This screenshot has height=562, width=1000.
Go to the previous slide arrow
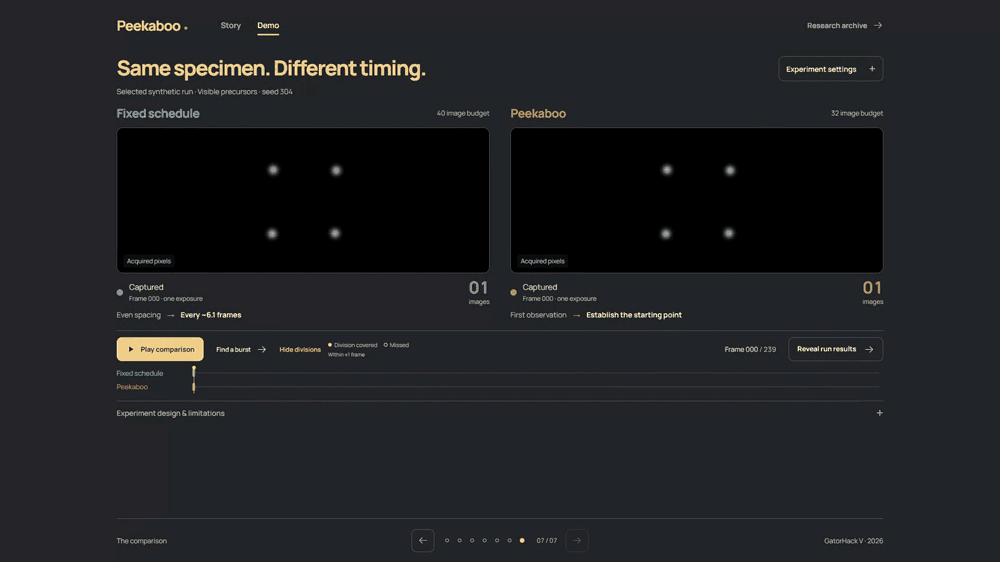pos(423,540)
